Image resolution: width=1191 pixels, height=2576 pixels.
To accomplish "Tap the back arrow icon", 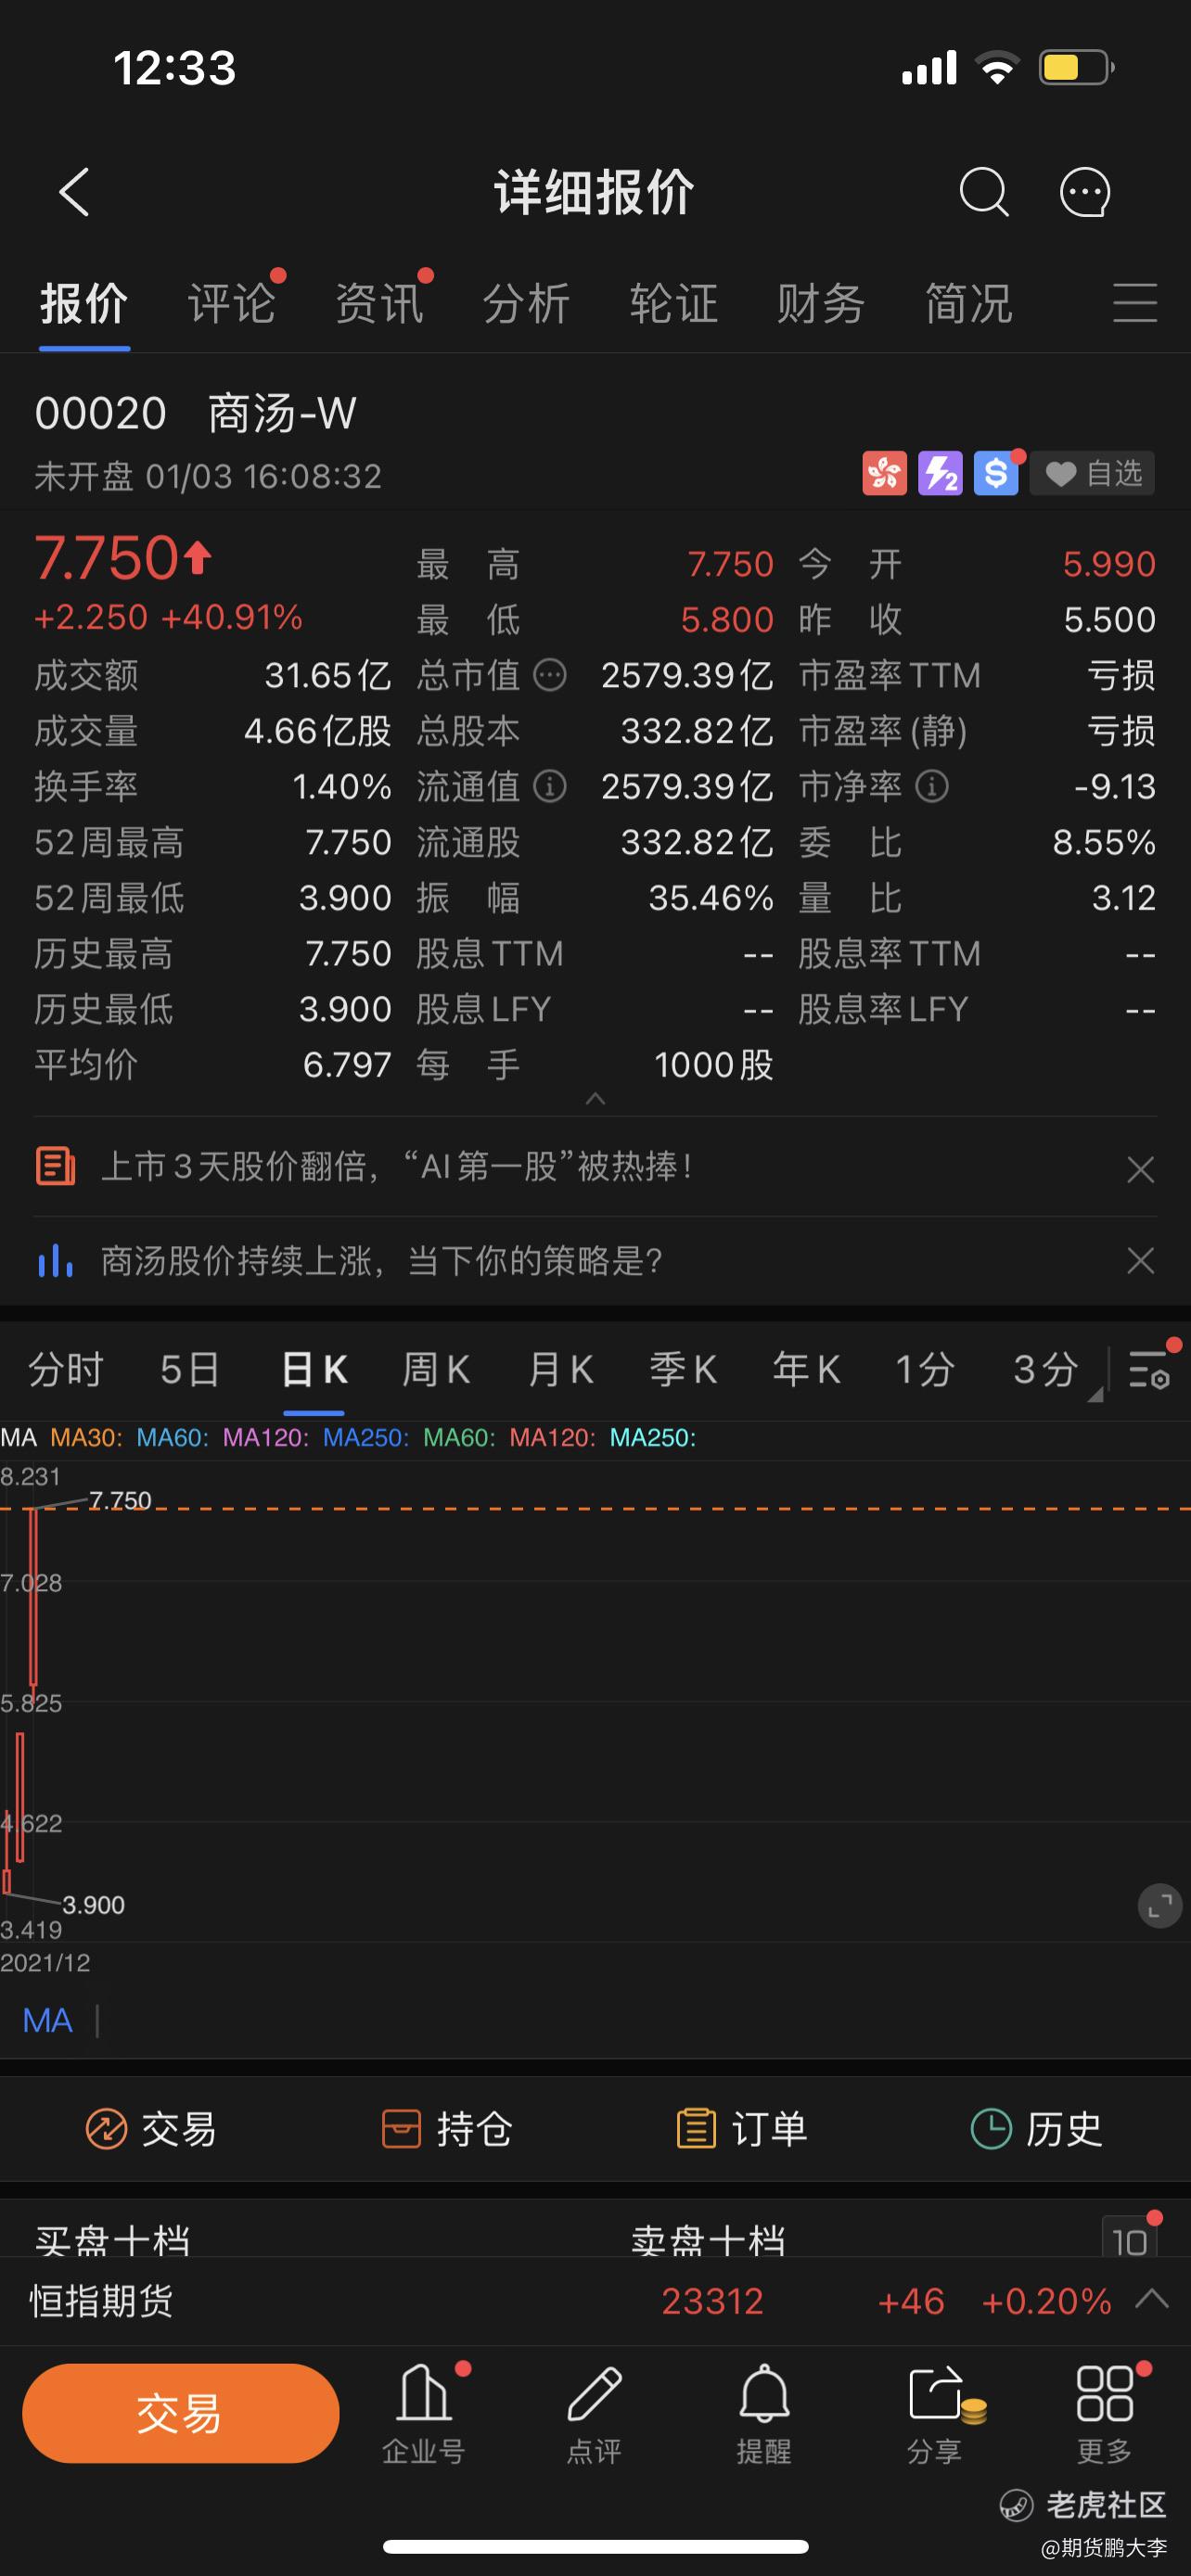I will (x=75, y=191).
